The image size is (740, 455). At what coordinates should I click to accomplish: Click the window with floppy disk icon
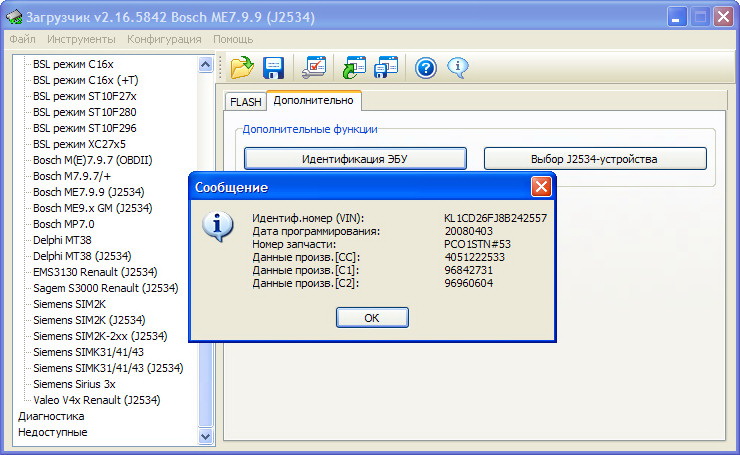386,68
